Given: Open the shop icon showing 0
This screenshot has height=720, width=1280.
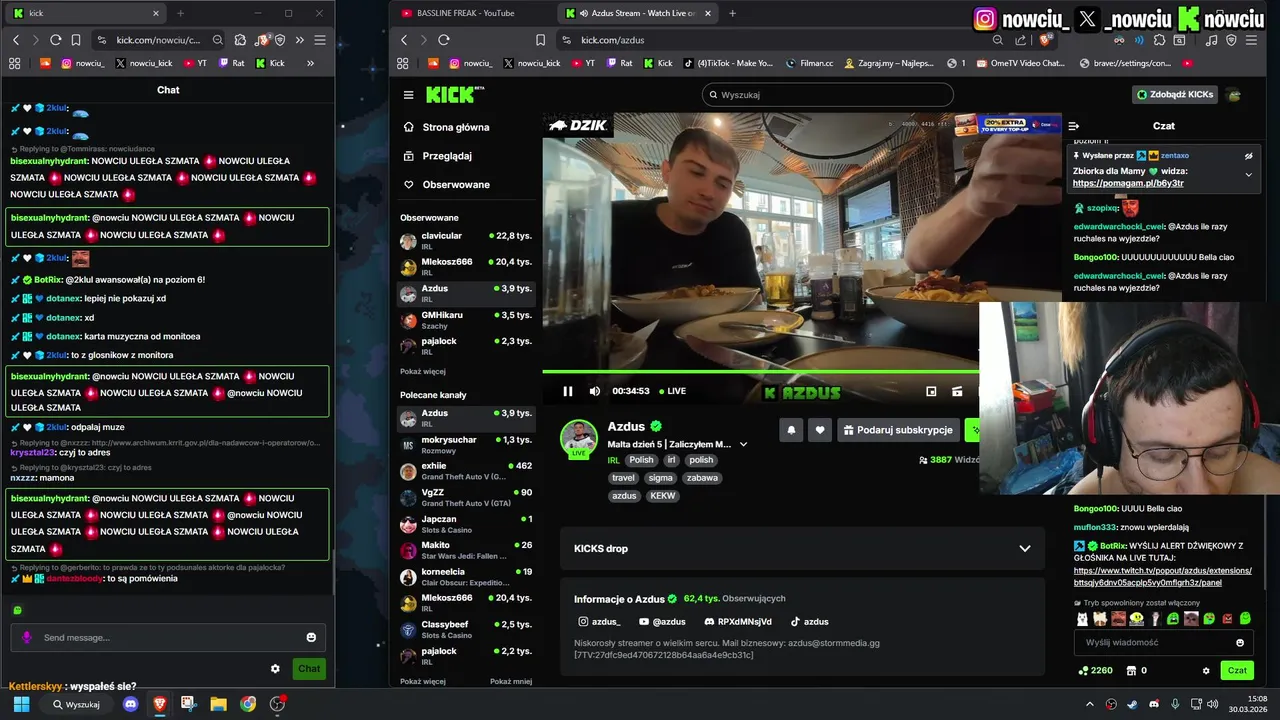Looking at the screenshot, I should click(x=1136, y=670).
